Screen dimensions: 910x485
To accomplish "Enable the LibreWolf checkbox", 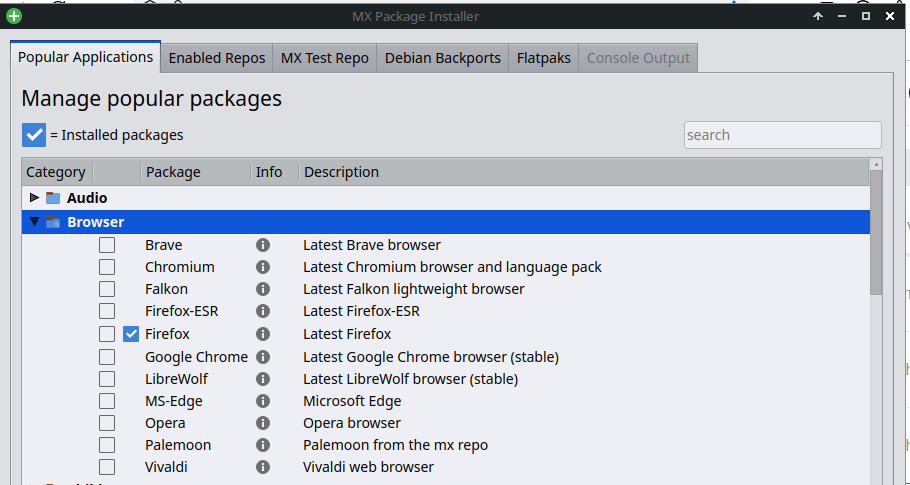I will 107,379.
